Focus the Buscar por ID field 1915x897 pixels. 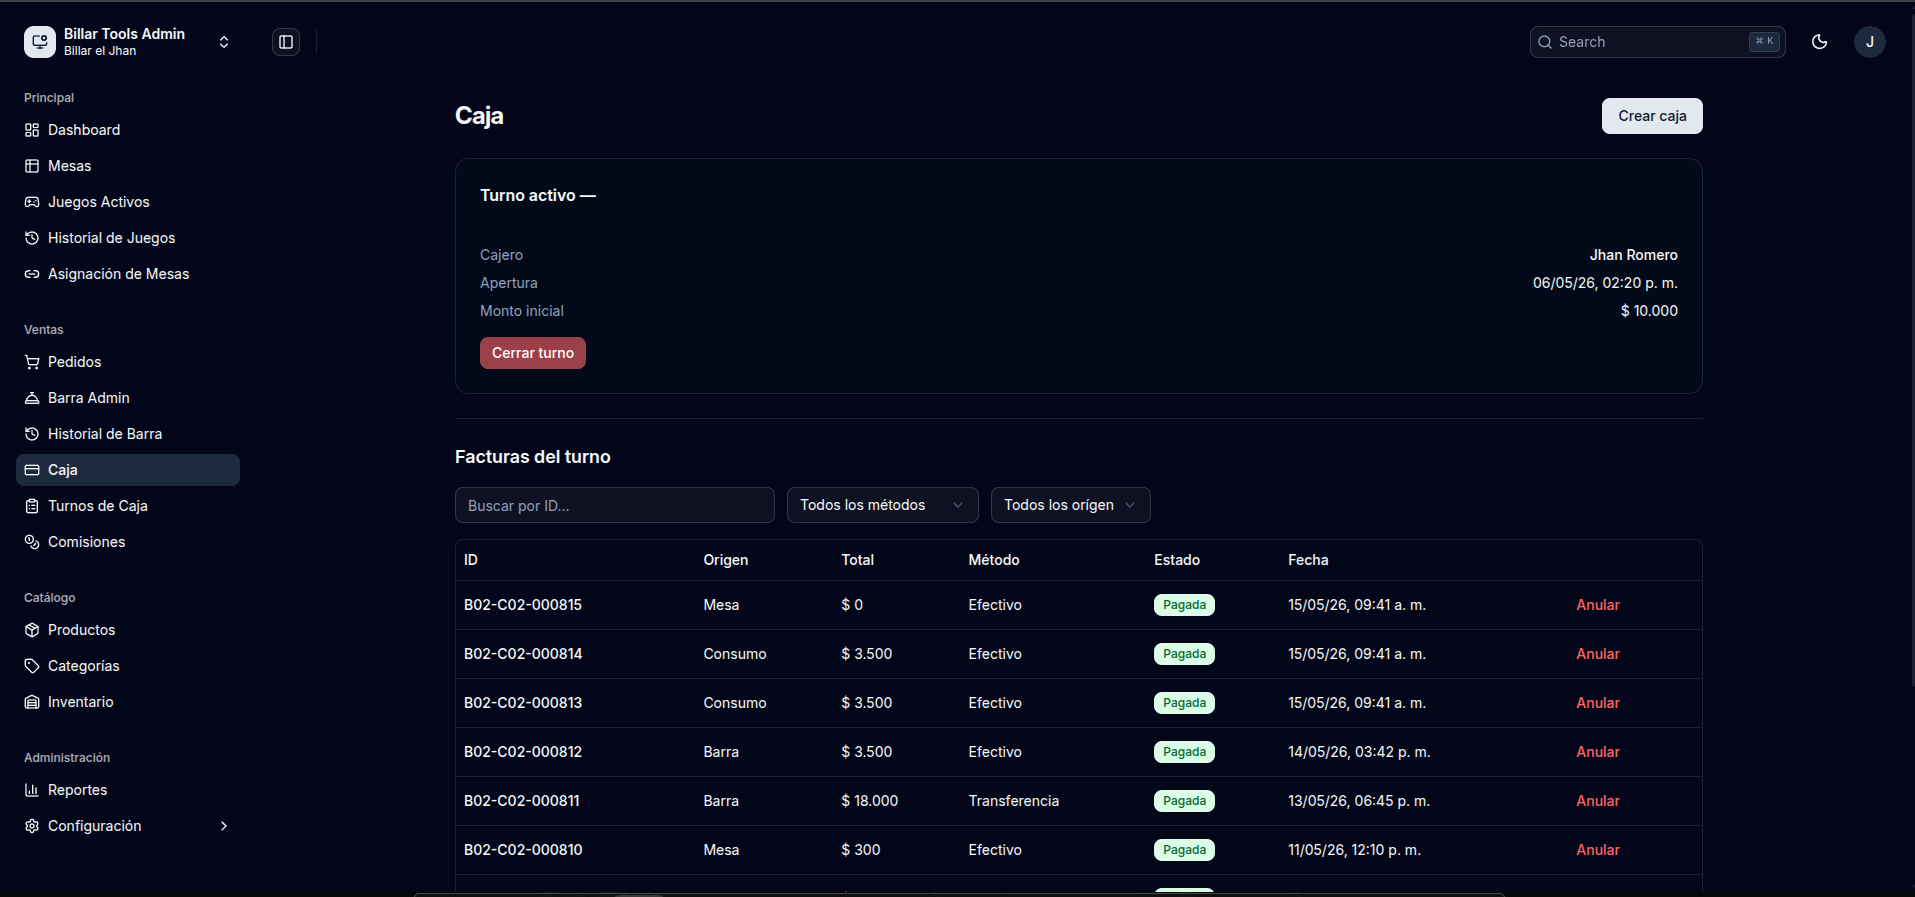[615, 505]
